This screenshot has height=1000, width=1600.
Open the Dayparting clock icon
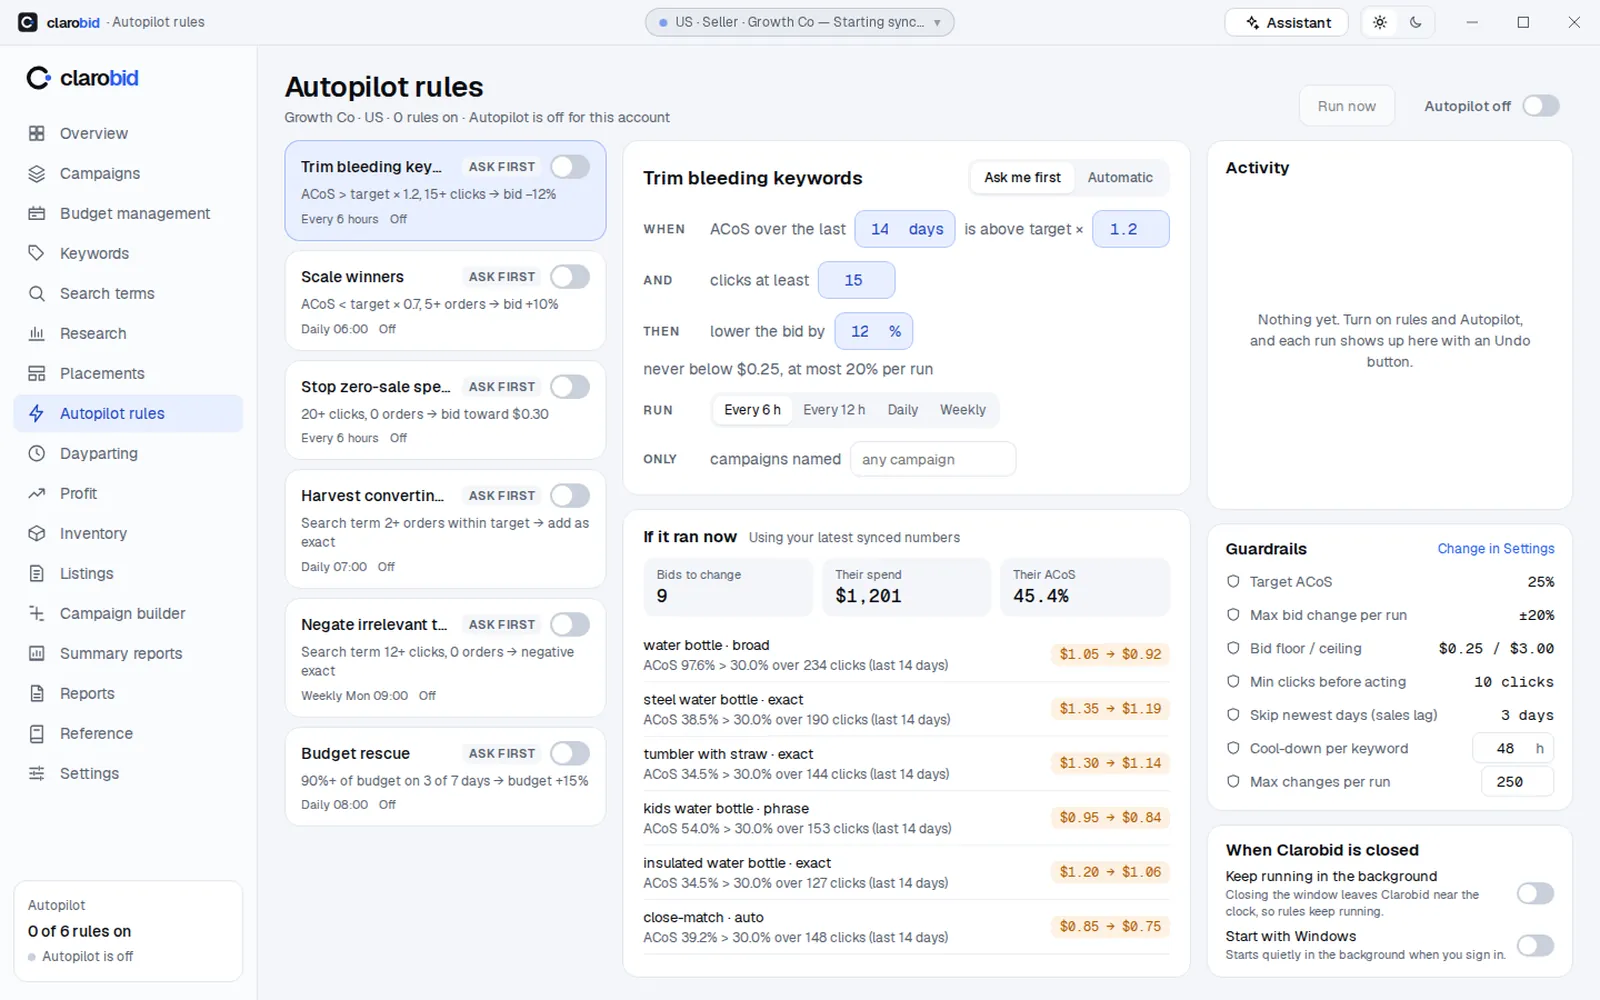(x=37, y=453)
